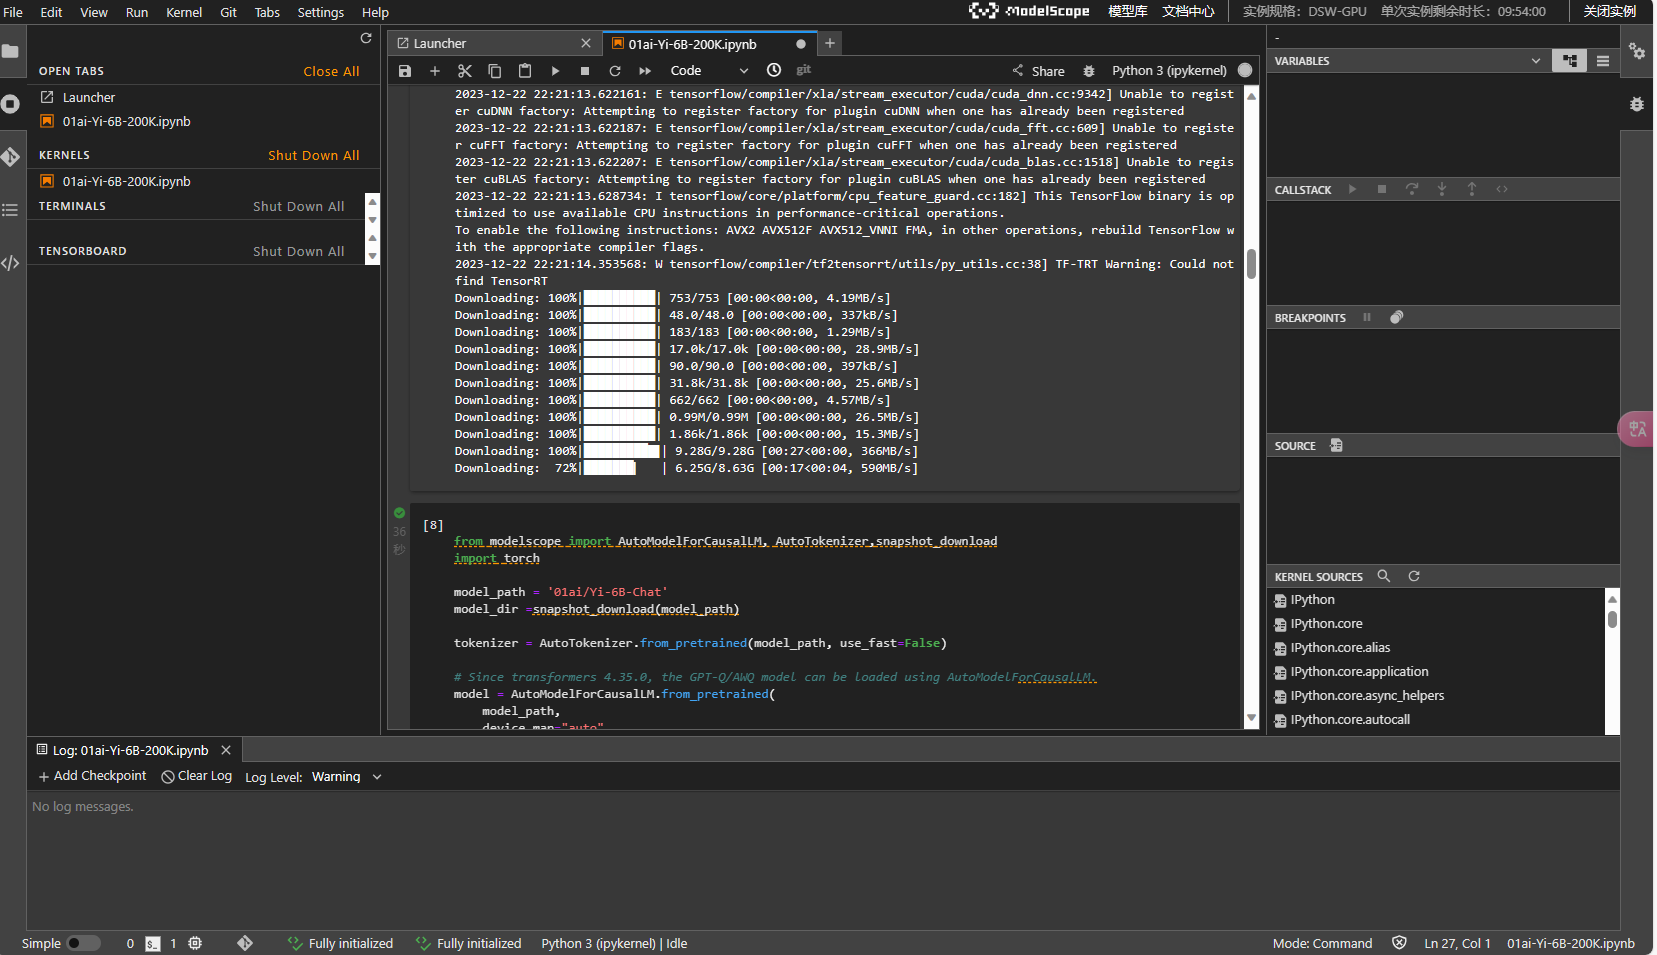
Task: Select 01ai-Yi-6B-200K.ipynb under Kernels
Action: (x=203, y=181)
